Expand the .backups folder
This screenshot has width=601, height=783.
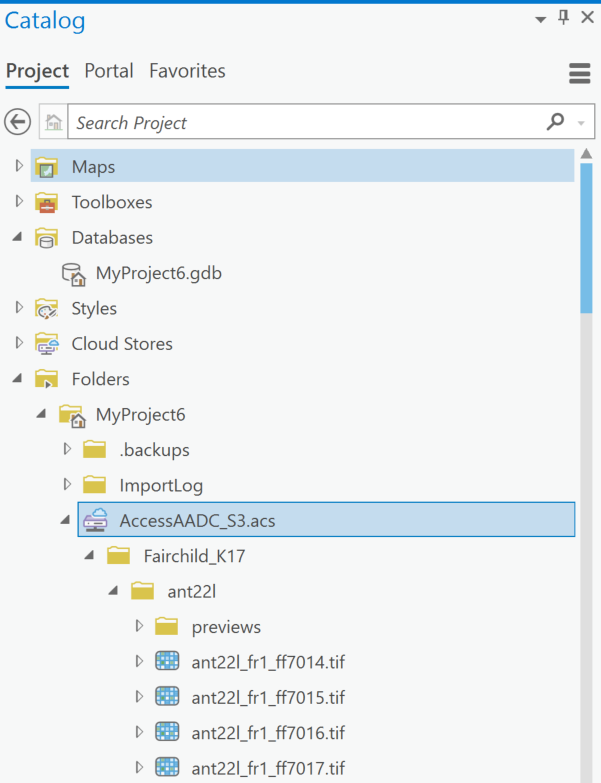67,448
